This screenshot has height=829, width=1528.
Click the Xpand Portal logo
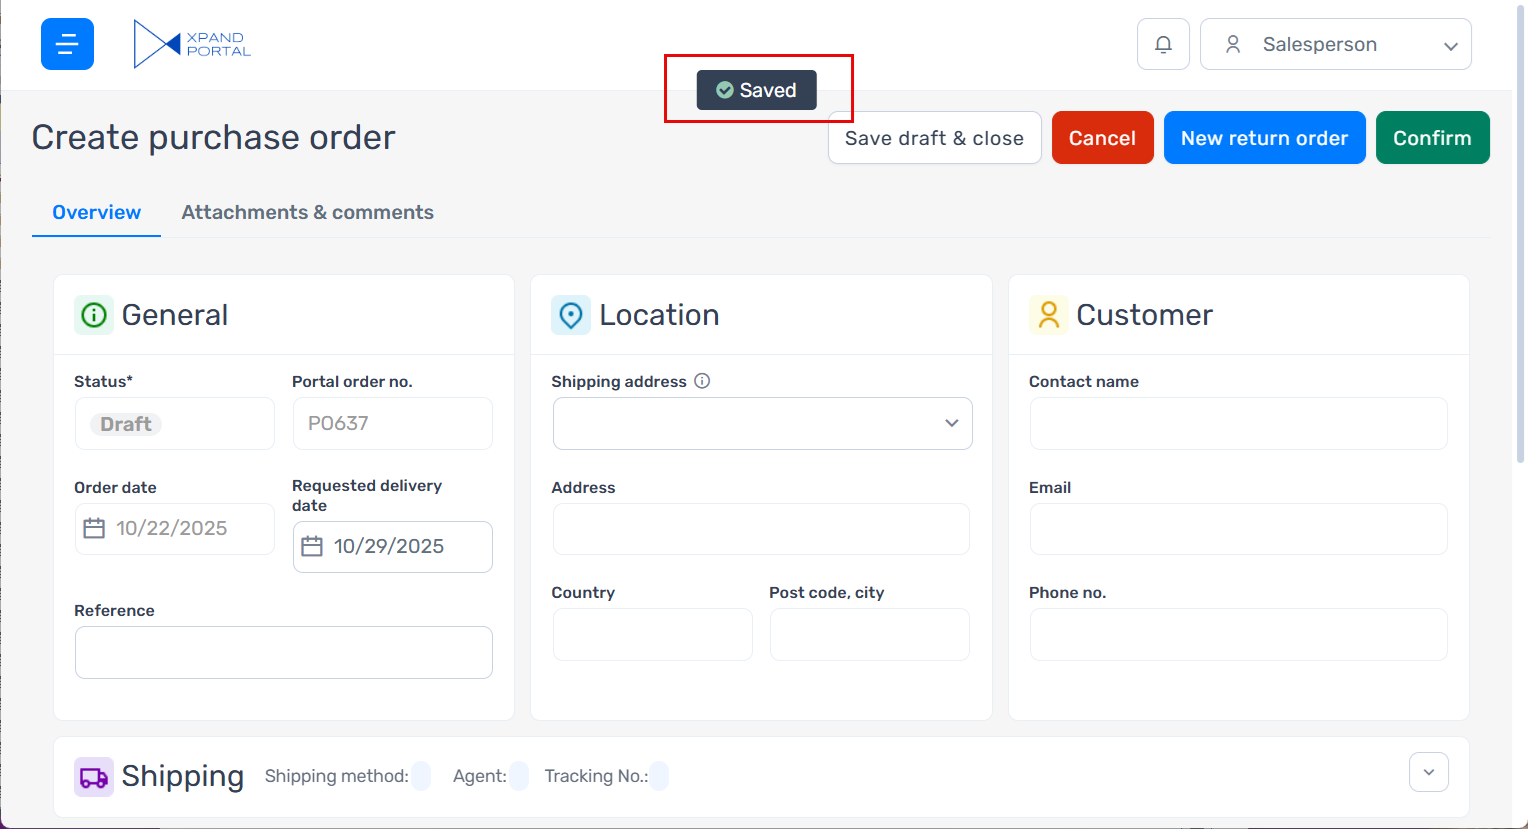coord(192,44)
